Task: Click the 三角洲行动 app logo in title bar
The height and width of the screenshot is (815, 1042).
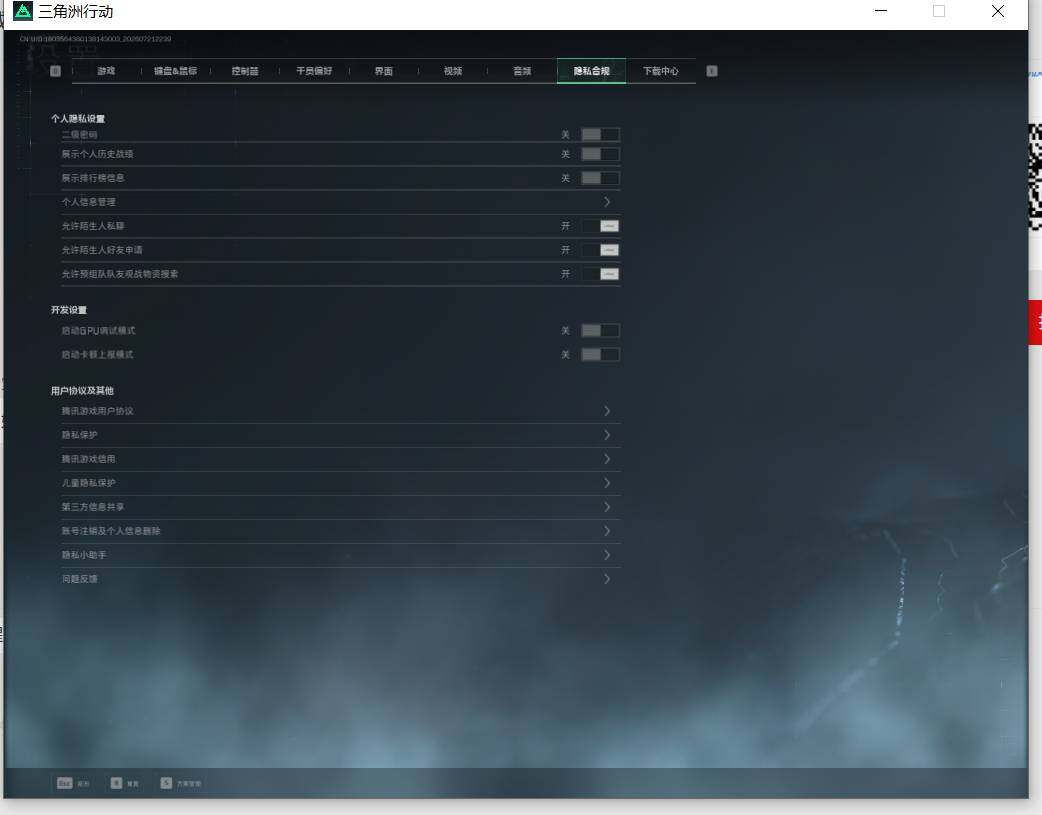Action: pyautogui.click(x=23, y=11)
